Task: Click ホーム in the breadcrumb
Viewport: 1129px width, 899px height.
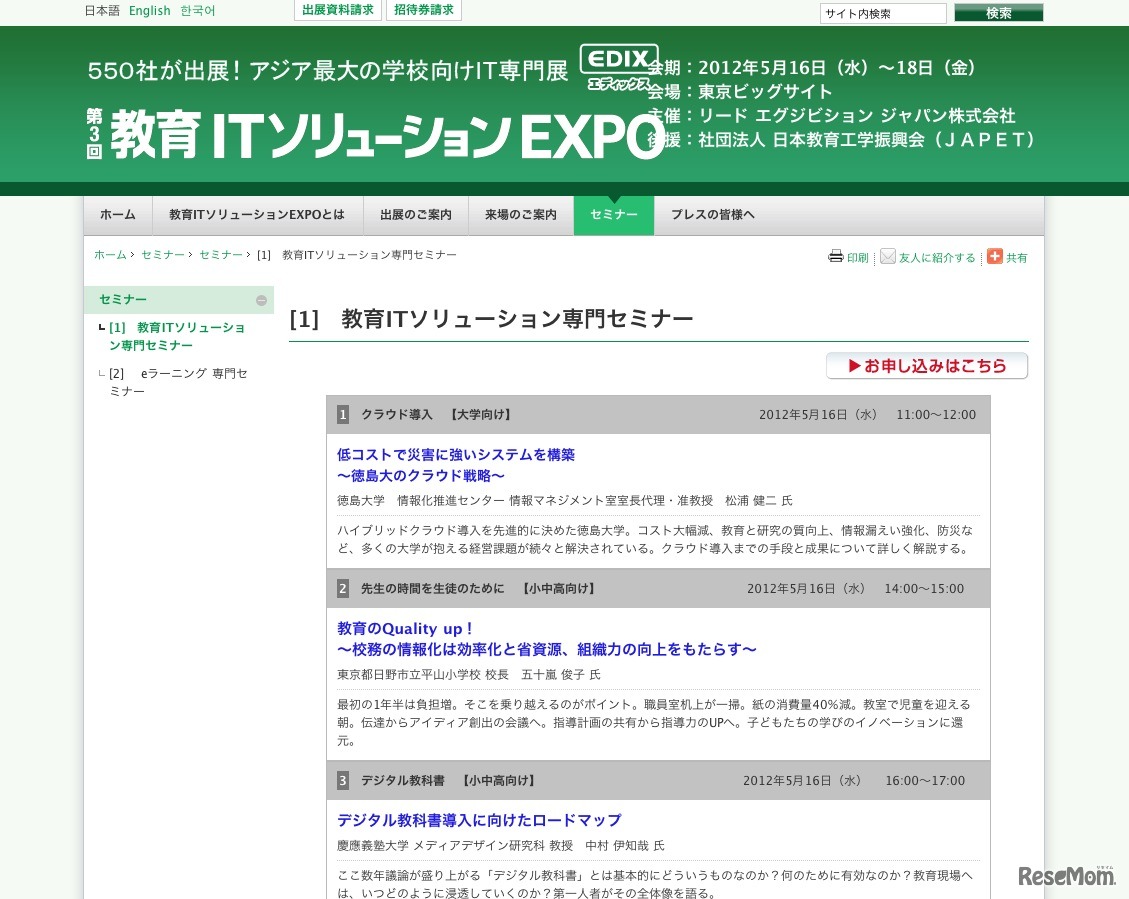Action: tap(110, 255)
